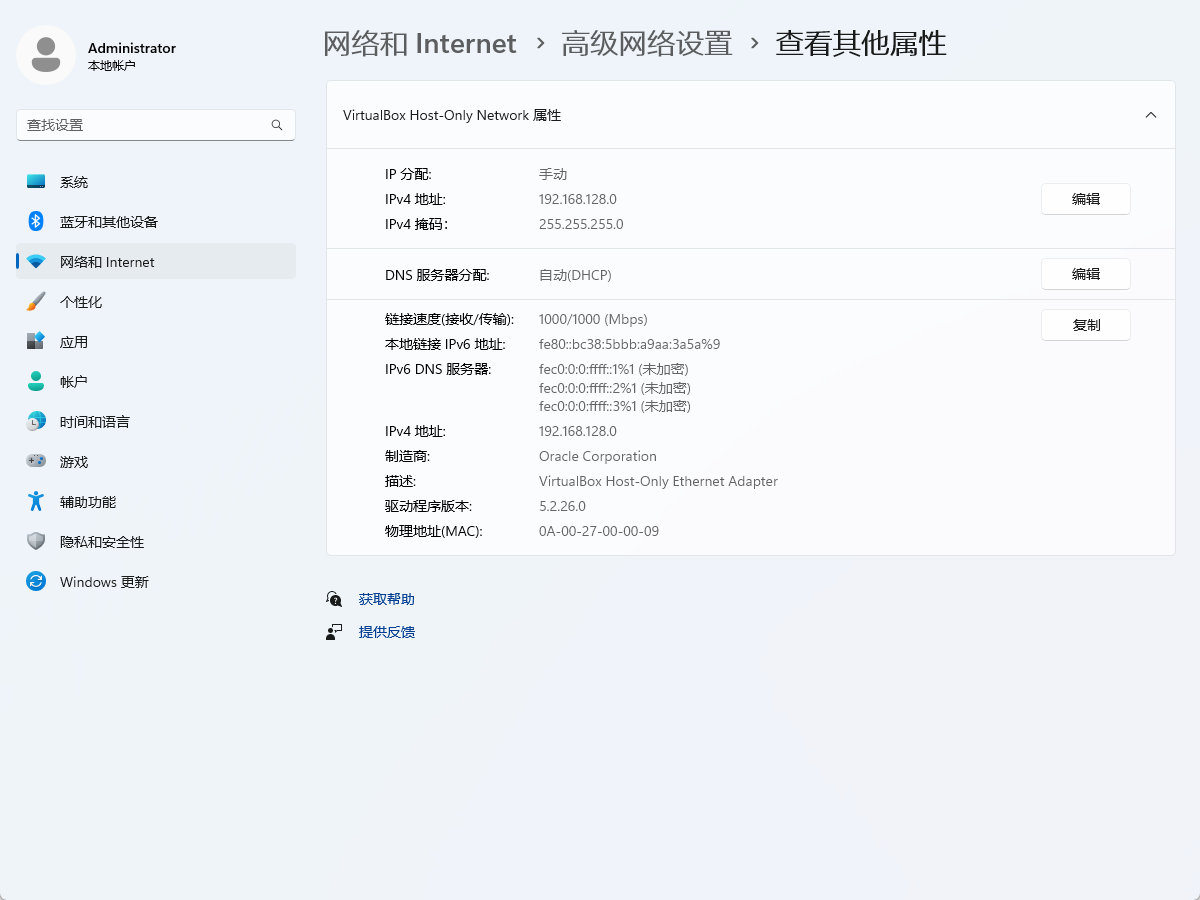Open 个性化 settings category
The height and width of the screenshot is (900, 1200).
(156, 302)
